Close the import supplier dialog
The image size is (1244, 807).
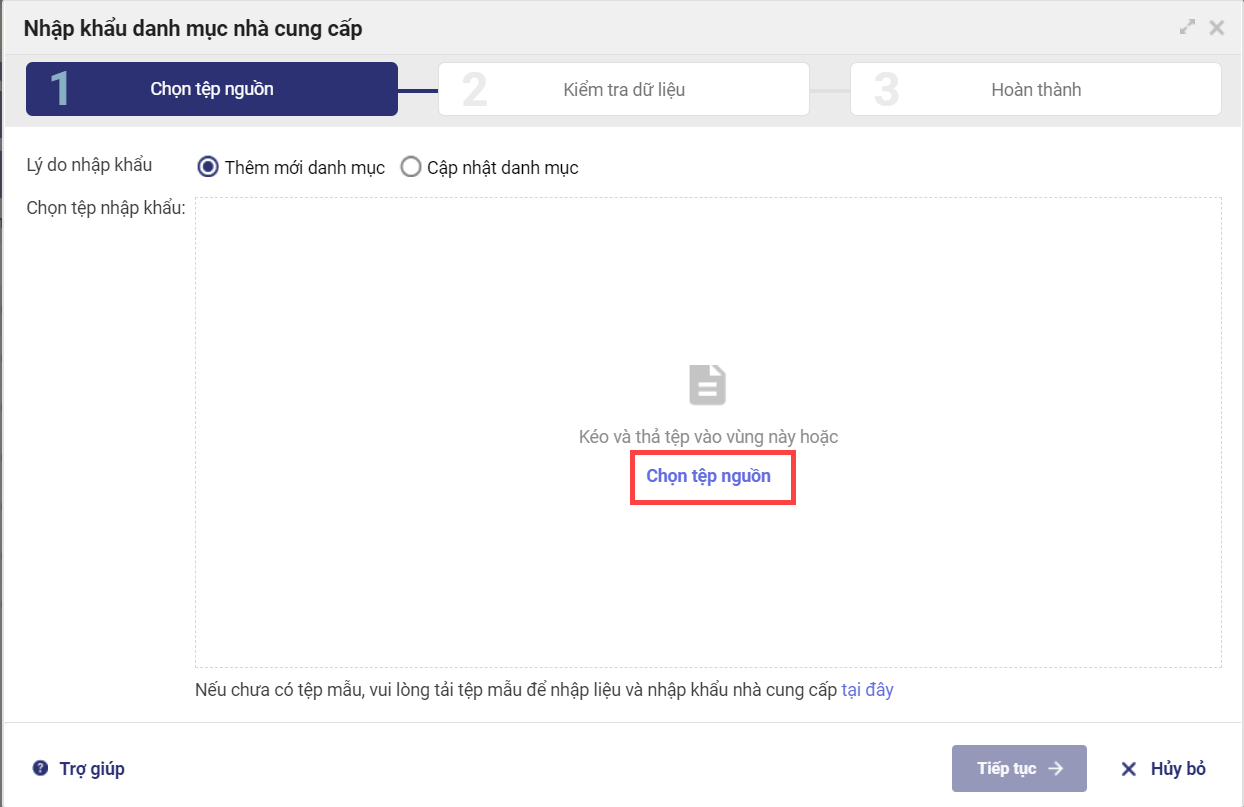click(x=1217, y=28)
